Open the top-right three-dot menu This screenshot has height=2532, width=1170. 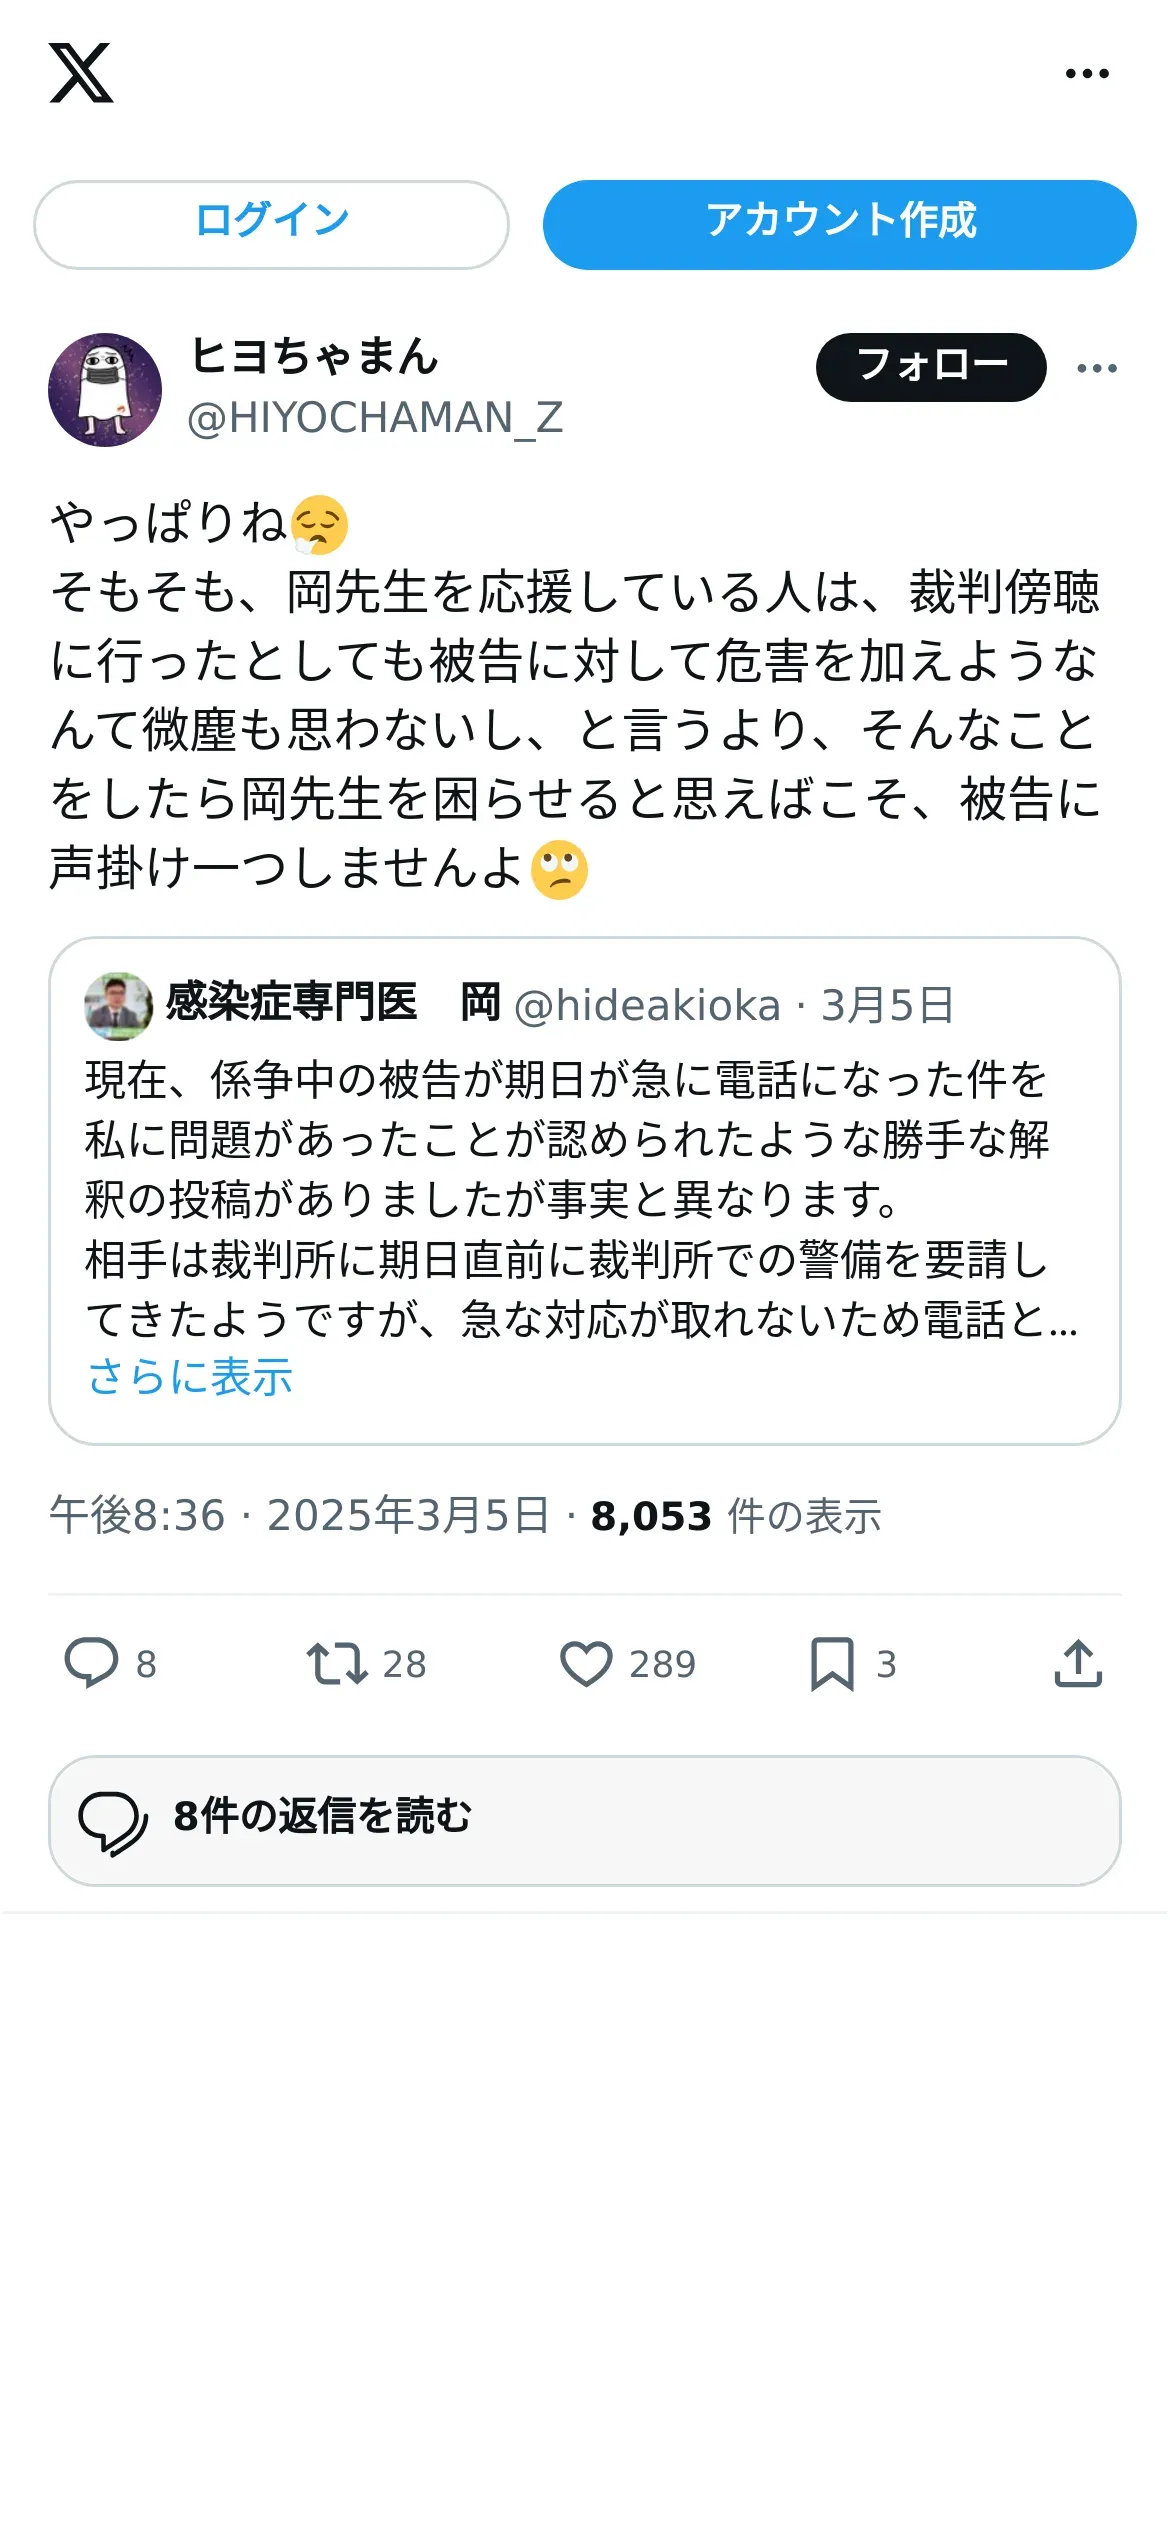pyautogui.click(x=1086, y=73)
